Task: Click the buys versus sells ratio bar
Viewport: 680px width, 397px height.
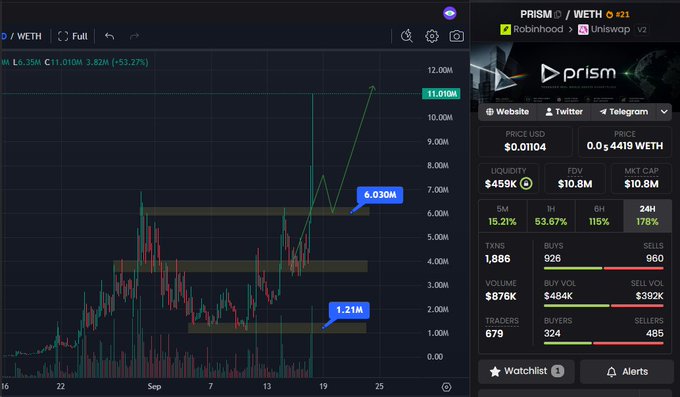Action: [604, 268]
